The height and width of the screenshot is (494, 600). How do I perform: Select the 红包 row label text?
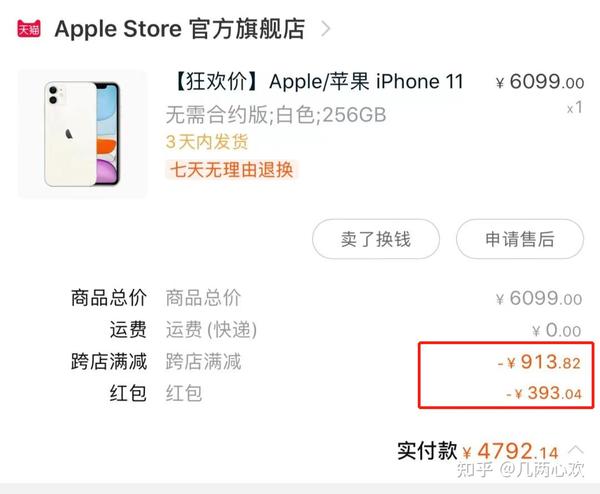click(x=128, y=393)
